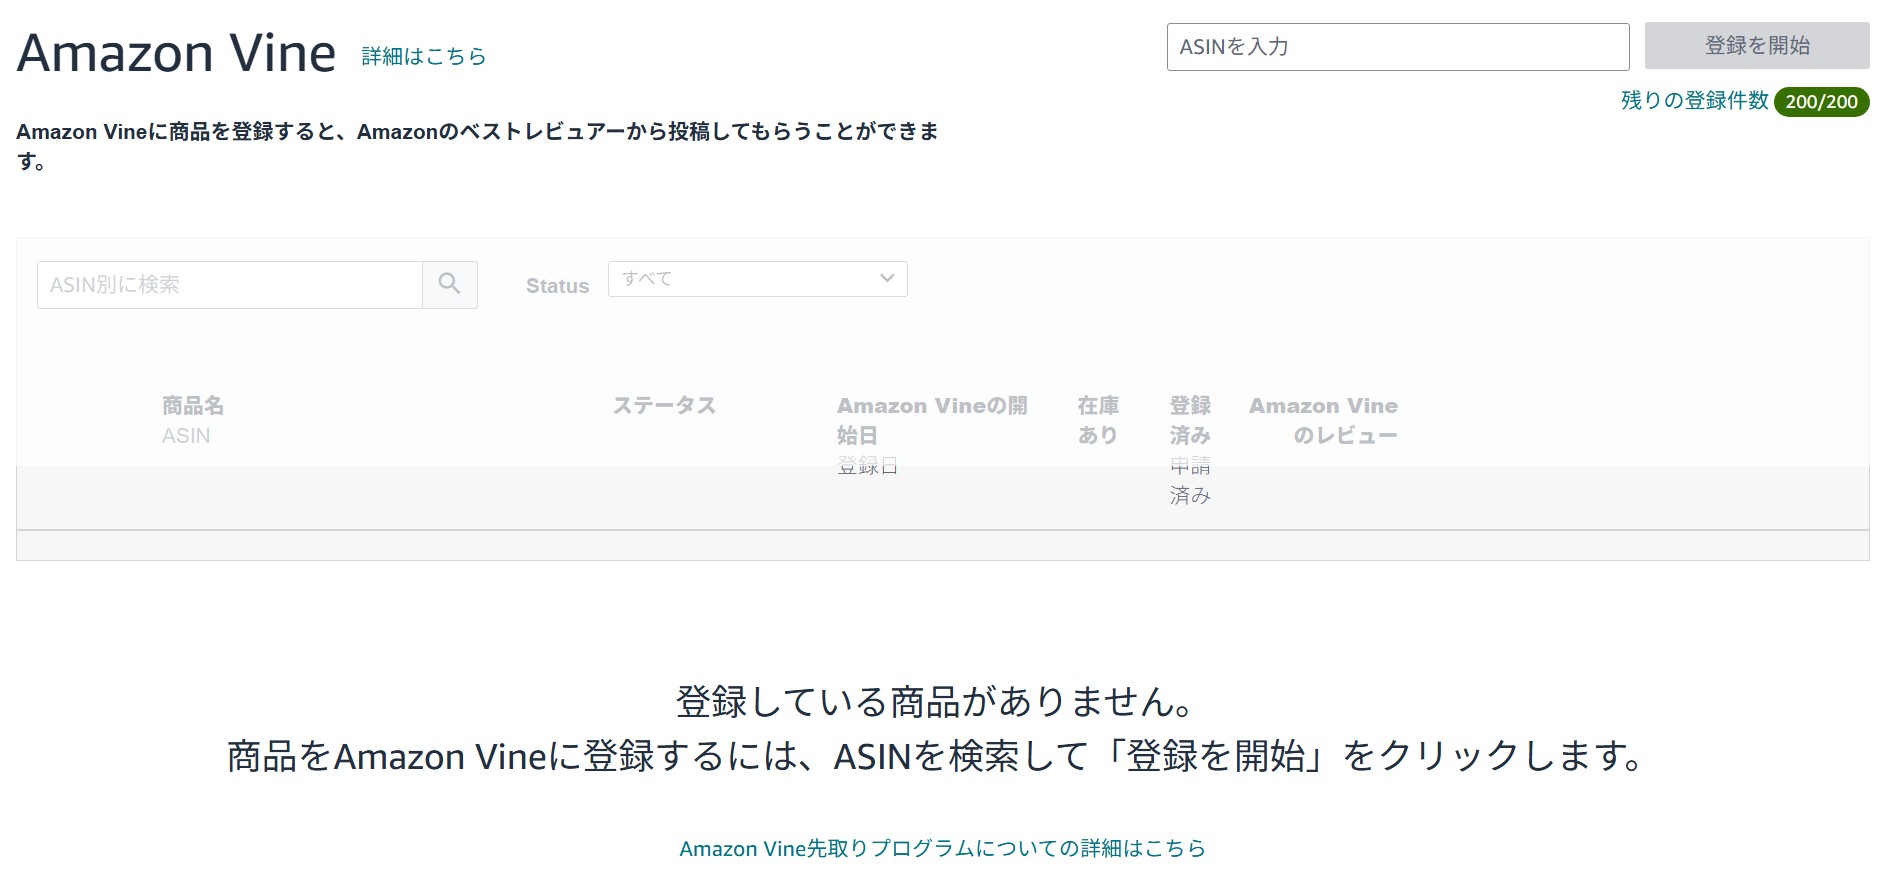This screenshot has width=1883, height=873.
Task: Click the 200/200 remaining count badge
Action: [x=1822, y=102]
